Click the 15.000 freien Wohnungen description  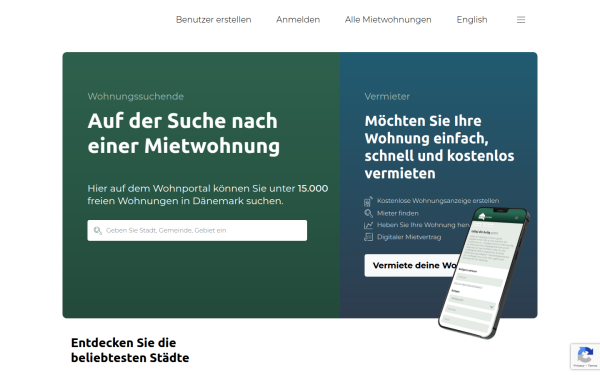click(x=208, y=194)
